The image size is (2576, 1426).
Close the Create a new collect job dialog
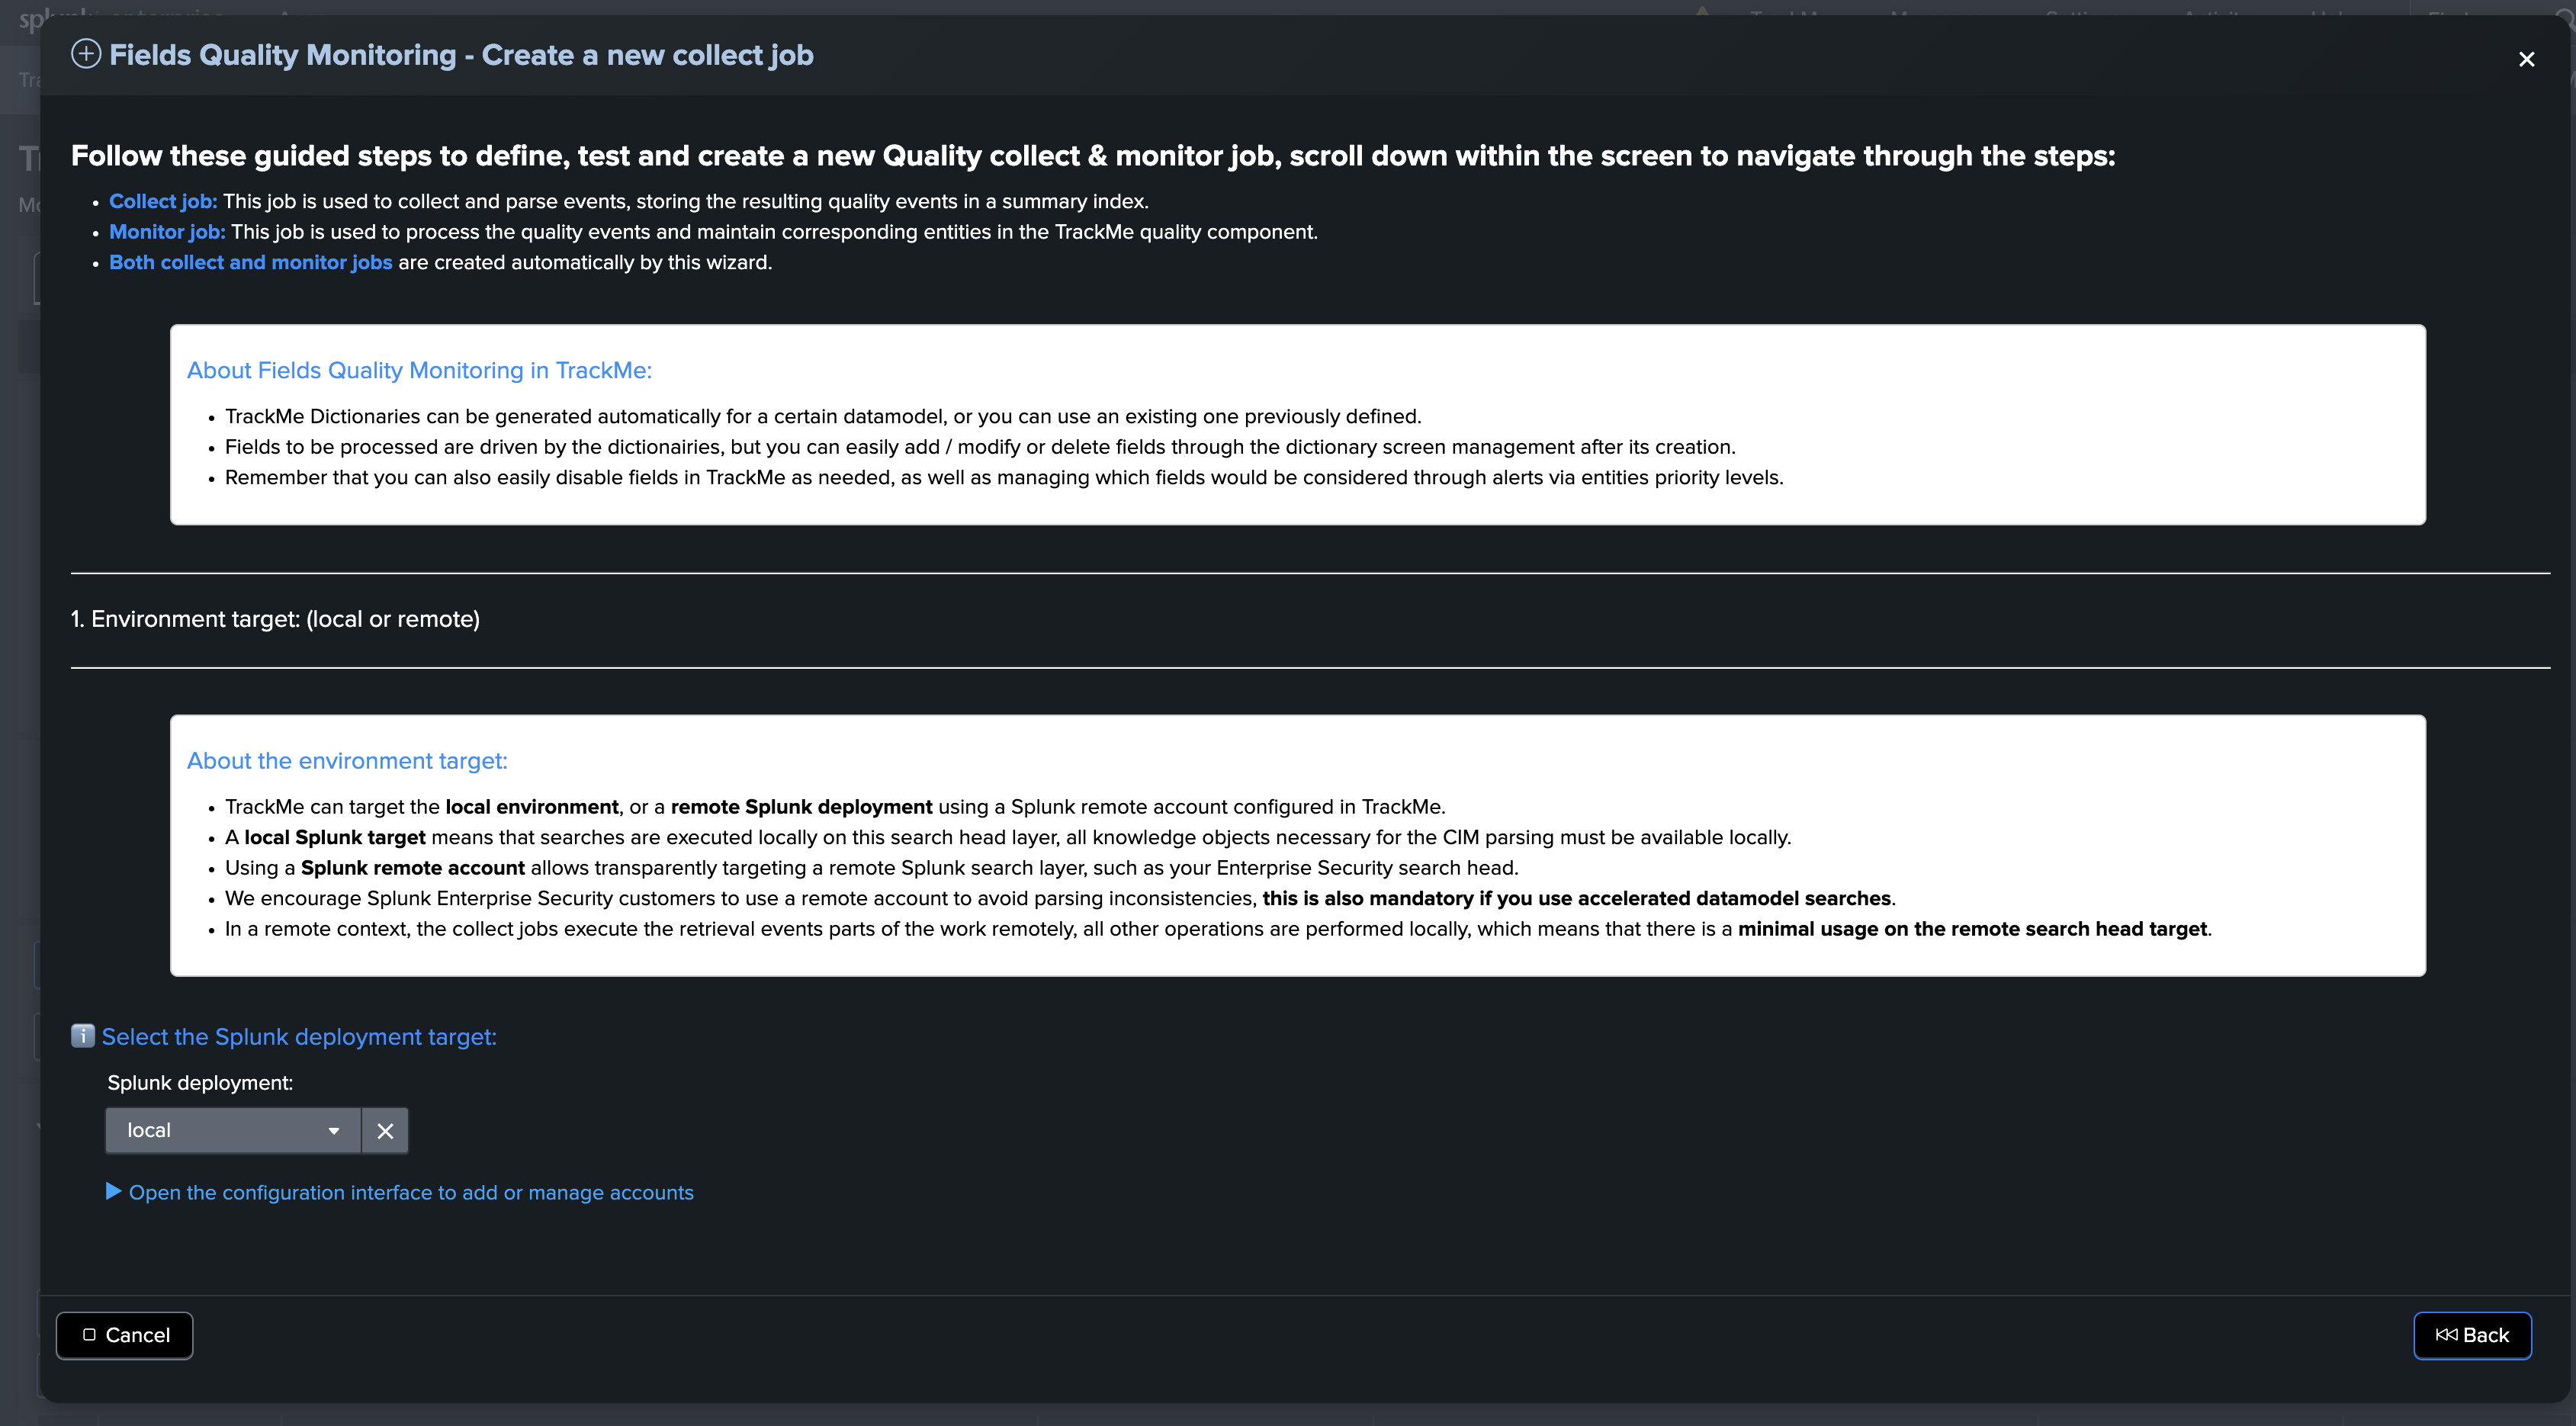[2526, 59]
